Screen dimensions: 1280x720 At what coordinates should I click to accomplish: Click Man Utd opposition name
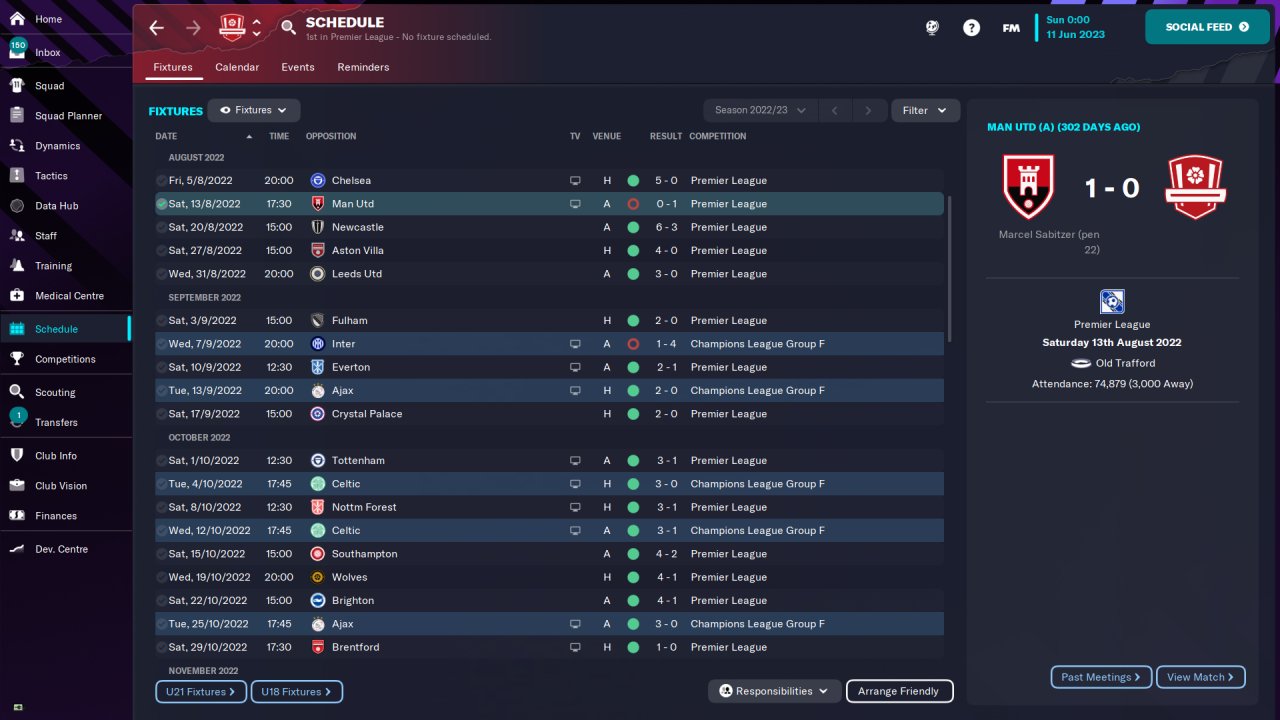(x=353, y=204)
